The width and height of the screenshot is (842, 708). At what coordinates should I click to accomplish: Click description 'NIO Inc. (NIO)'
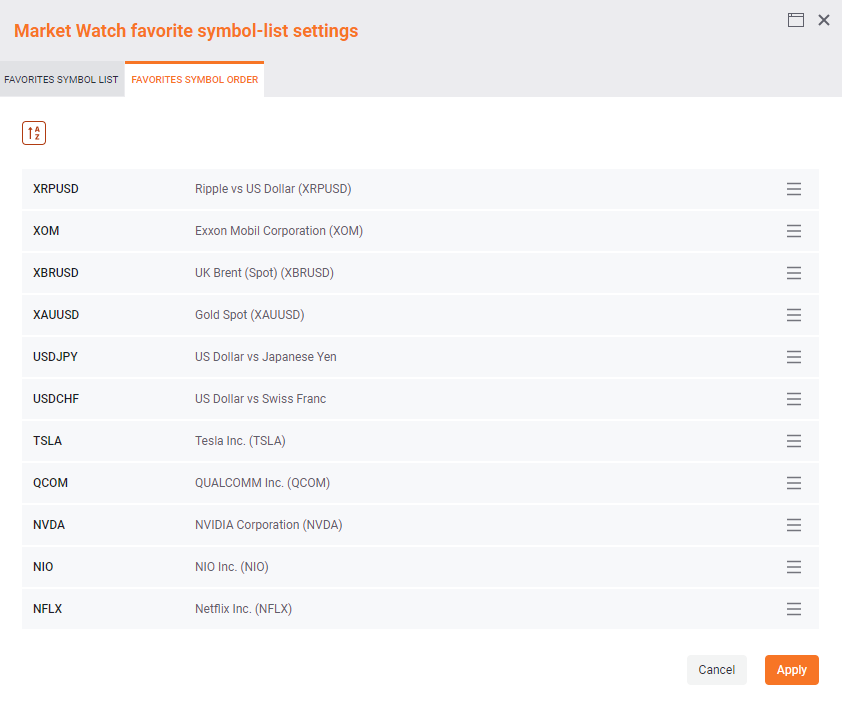coord(231,567)
